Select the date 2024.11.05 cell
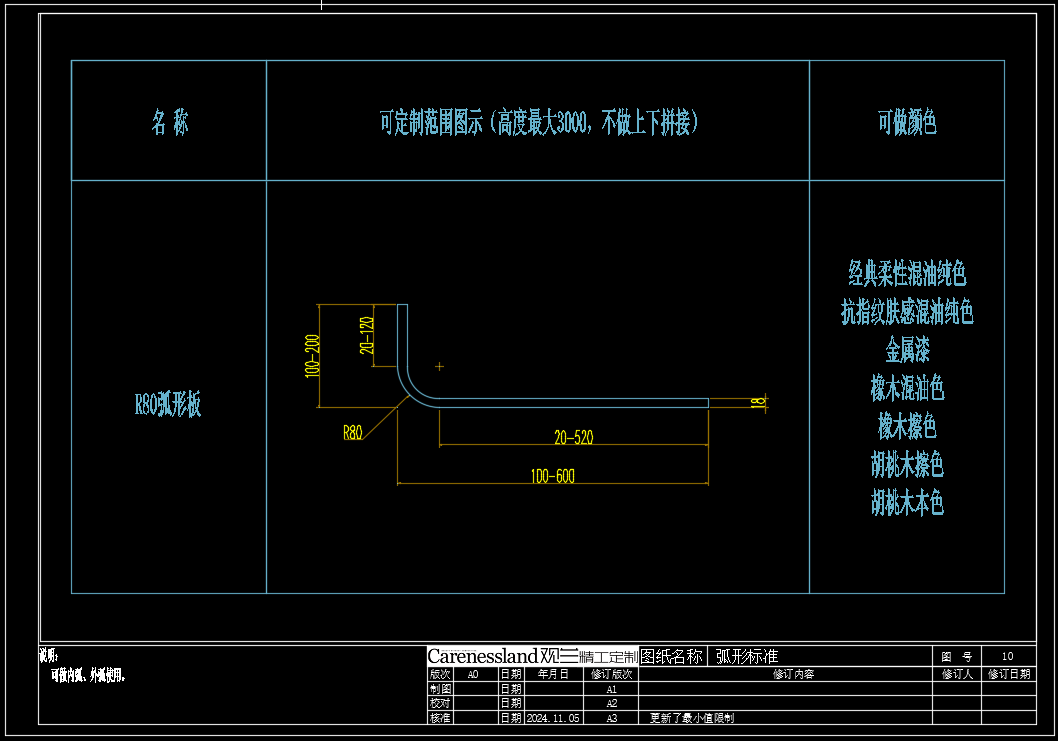 pos(552,718)
